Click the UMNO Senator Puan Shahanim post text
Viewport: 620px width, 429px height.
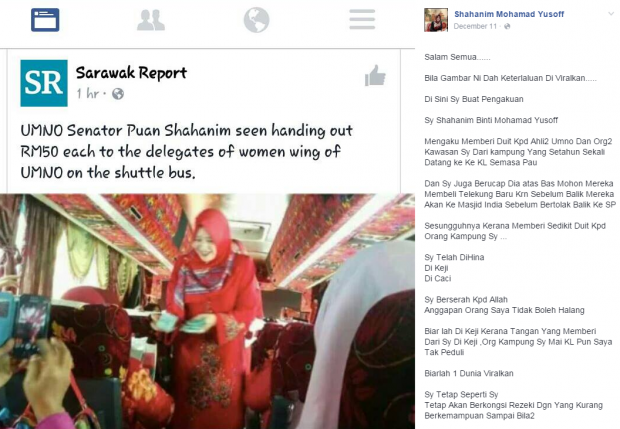pos(186,151)
